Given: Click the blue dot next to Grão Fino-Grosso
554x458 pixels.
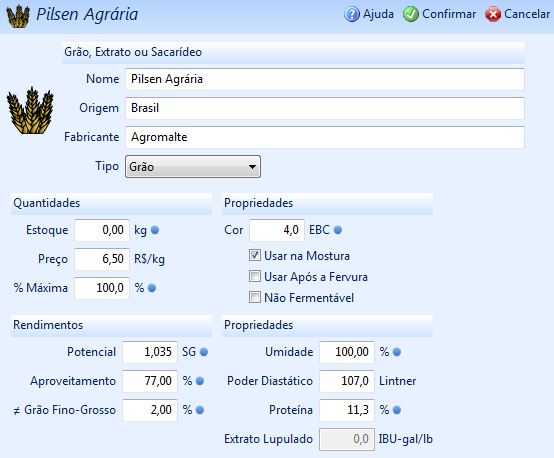Looking at the screenshot, I should coord(200,410).
